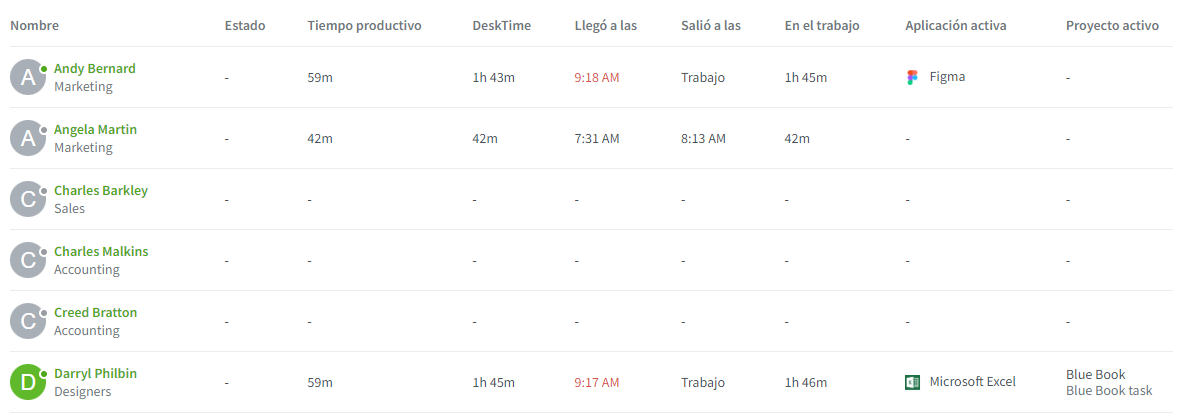Click Andy Bernard's avatar
The width and height of the screenshot is (1183, 419).
tap(28, 77)
